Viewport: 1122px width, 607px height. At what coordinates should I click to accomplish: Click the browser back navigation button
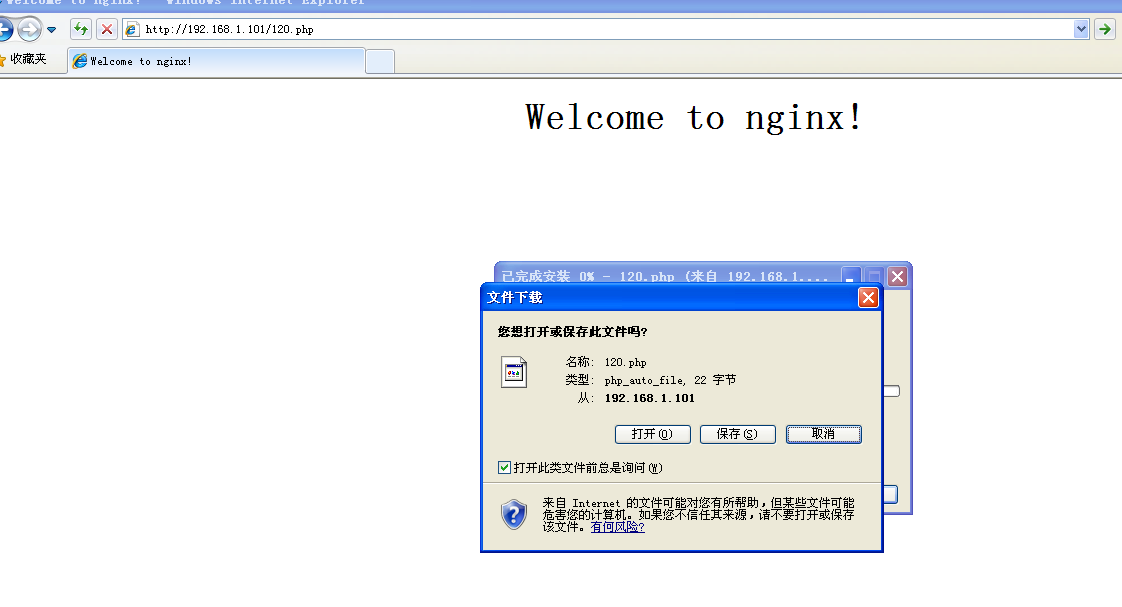[x=5, y=29]
